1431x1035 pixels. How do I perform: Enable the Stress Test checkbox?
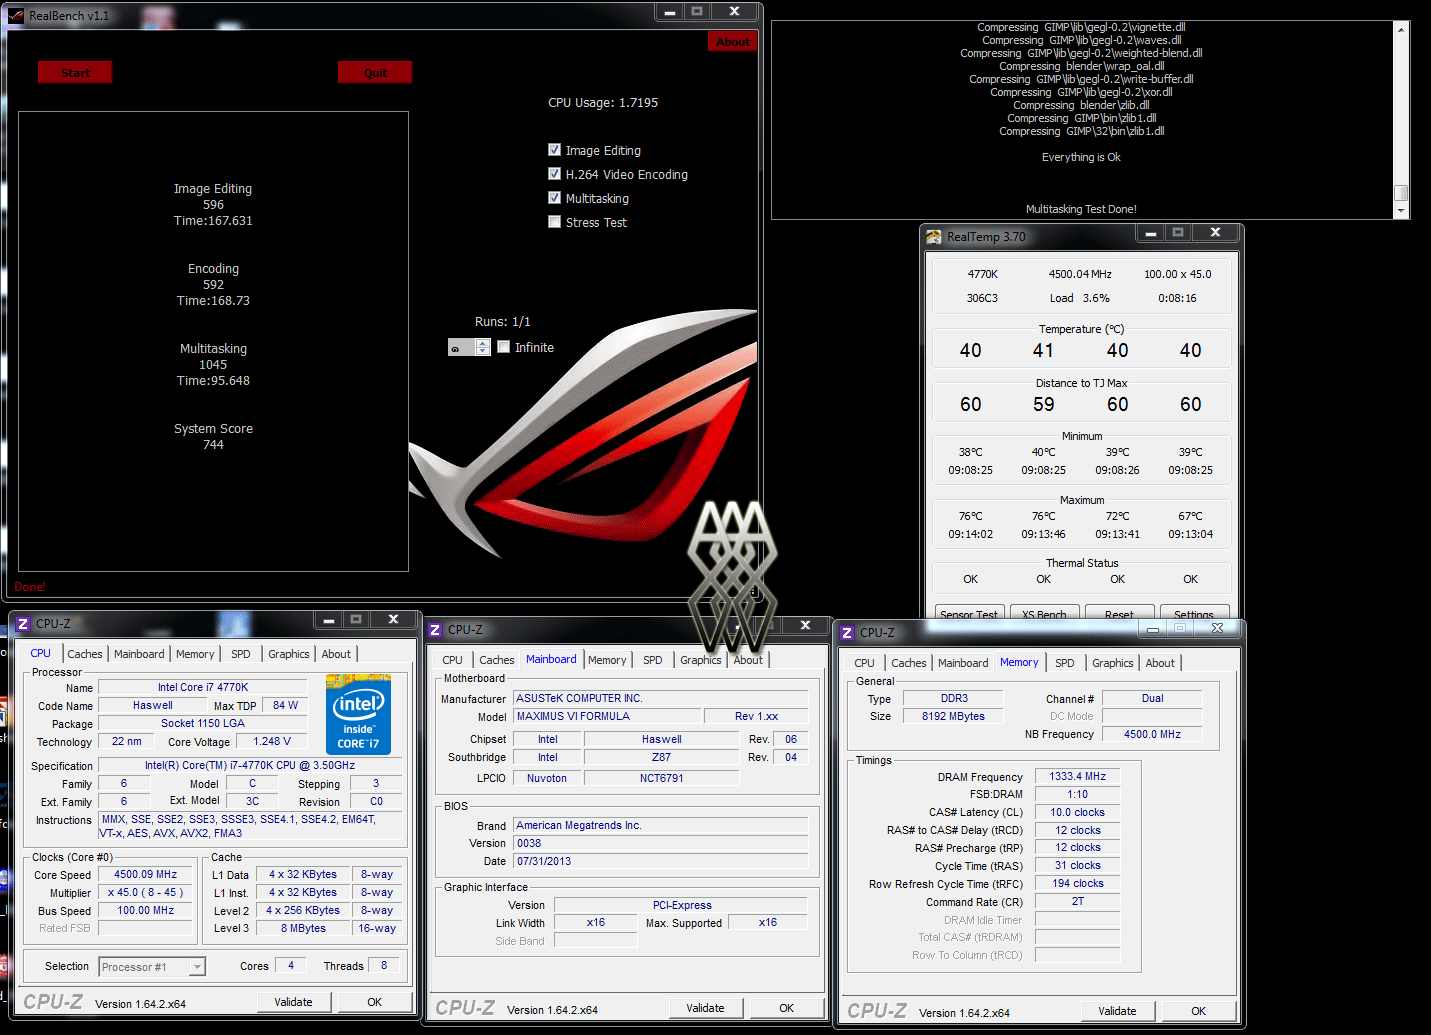coord(554,222)
